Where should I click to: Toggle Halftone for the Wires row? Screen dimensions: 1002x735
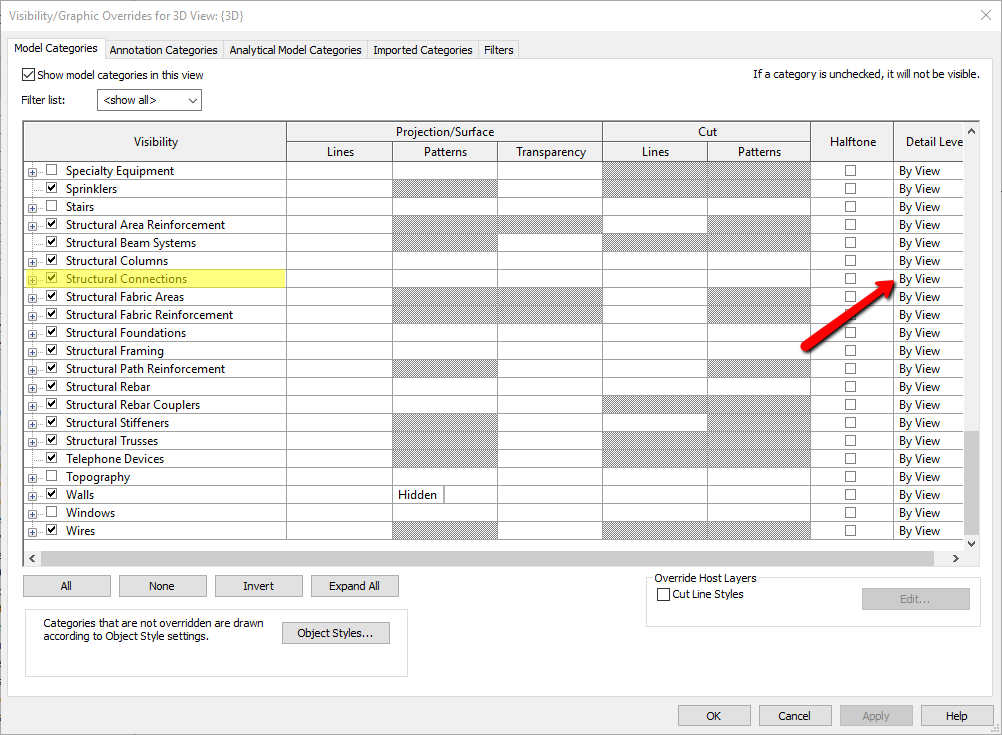(x=850, y=530)
